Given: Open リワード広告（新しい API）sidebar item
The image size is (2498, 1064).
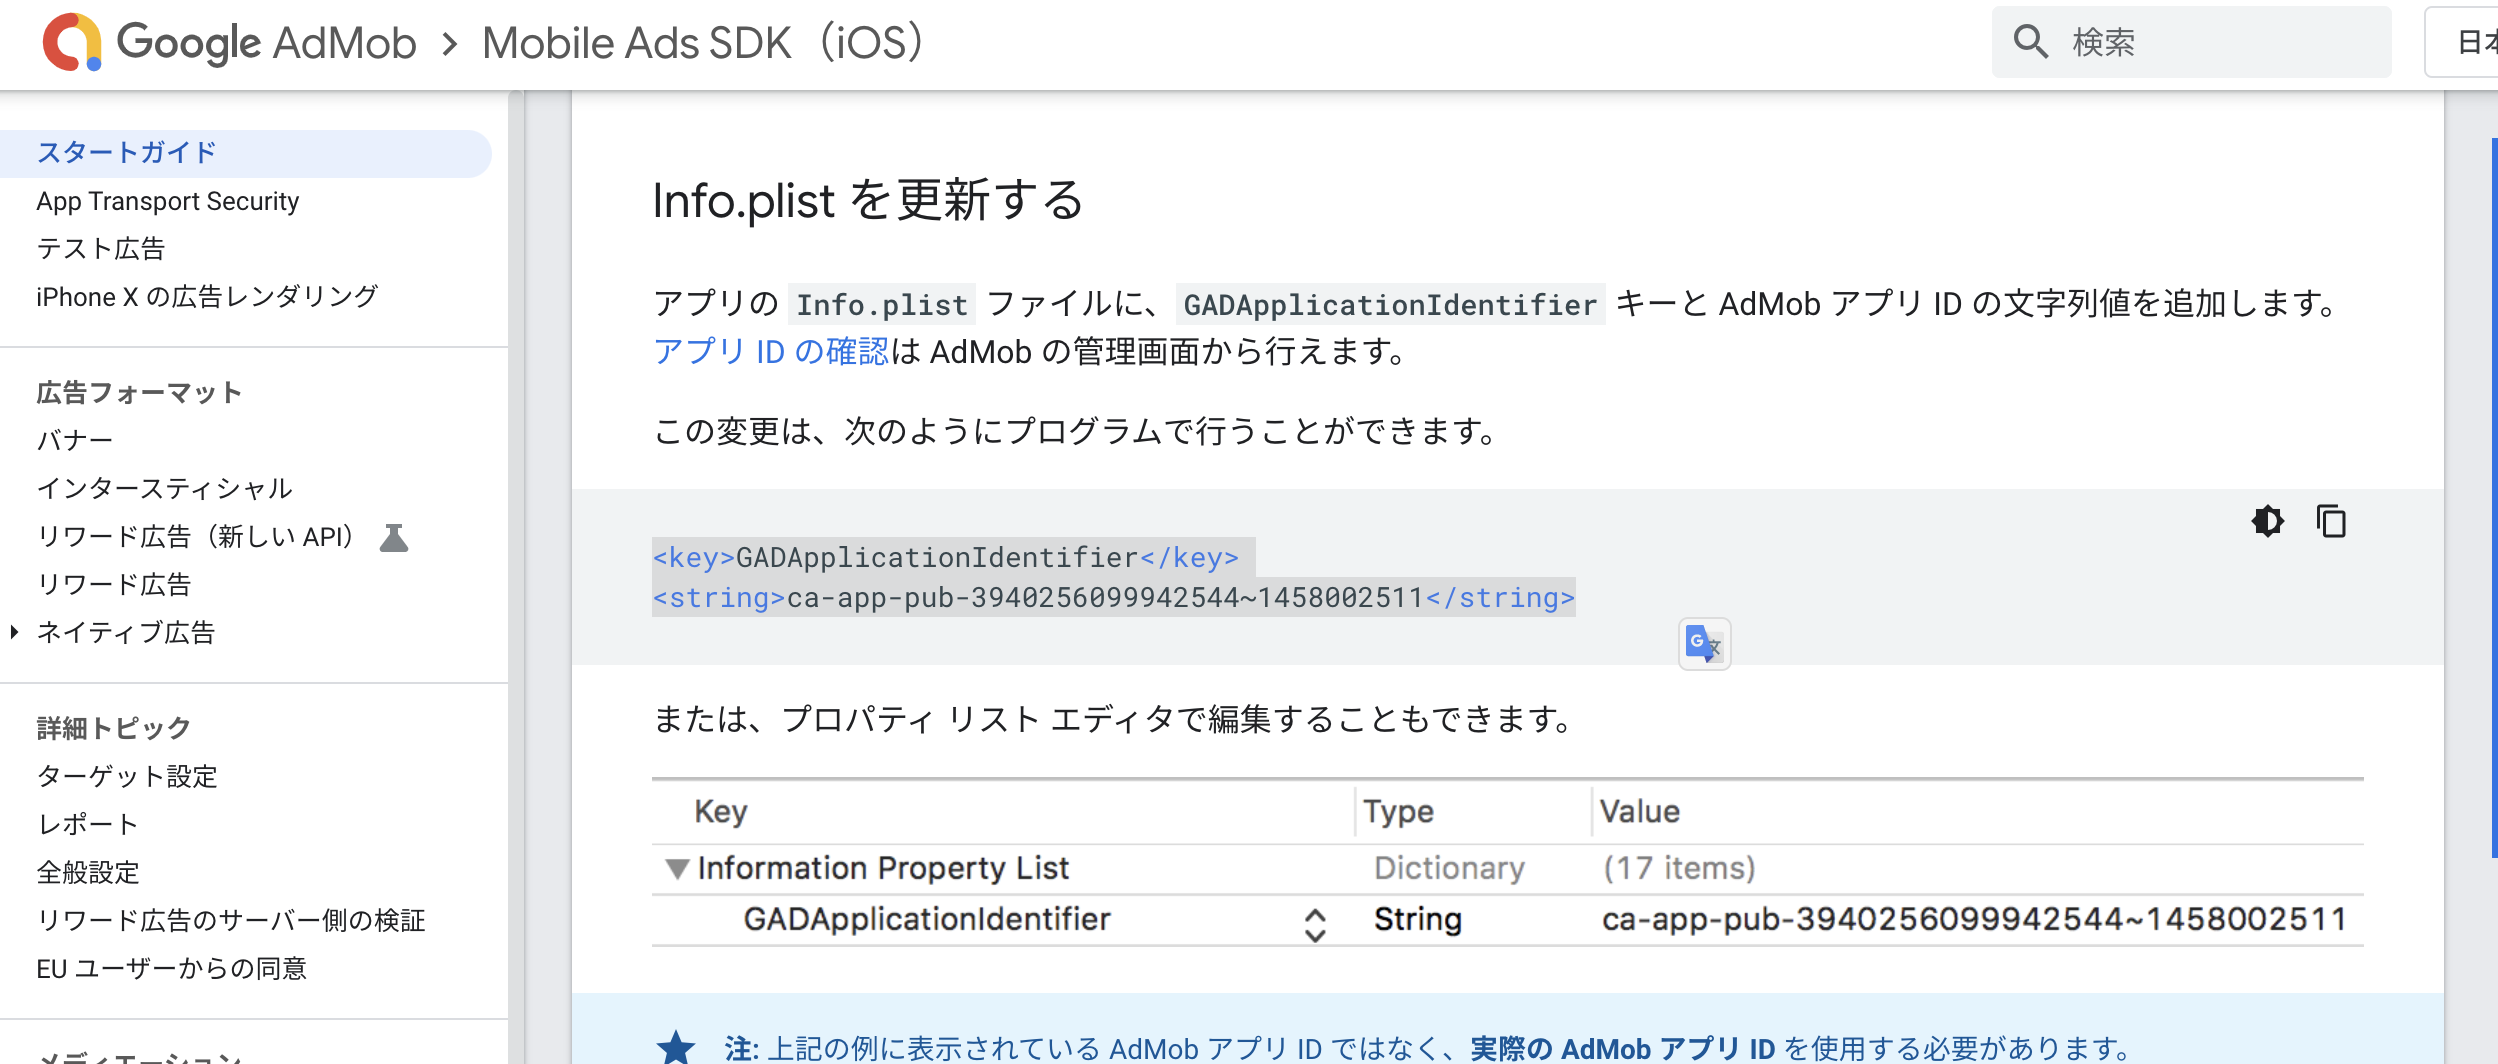Looking at the screenshot, I should [x=196, y=537].
